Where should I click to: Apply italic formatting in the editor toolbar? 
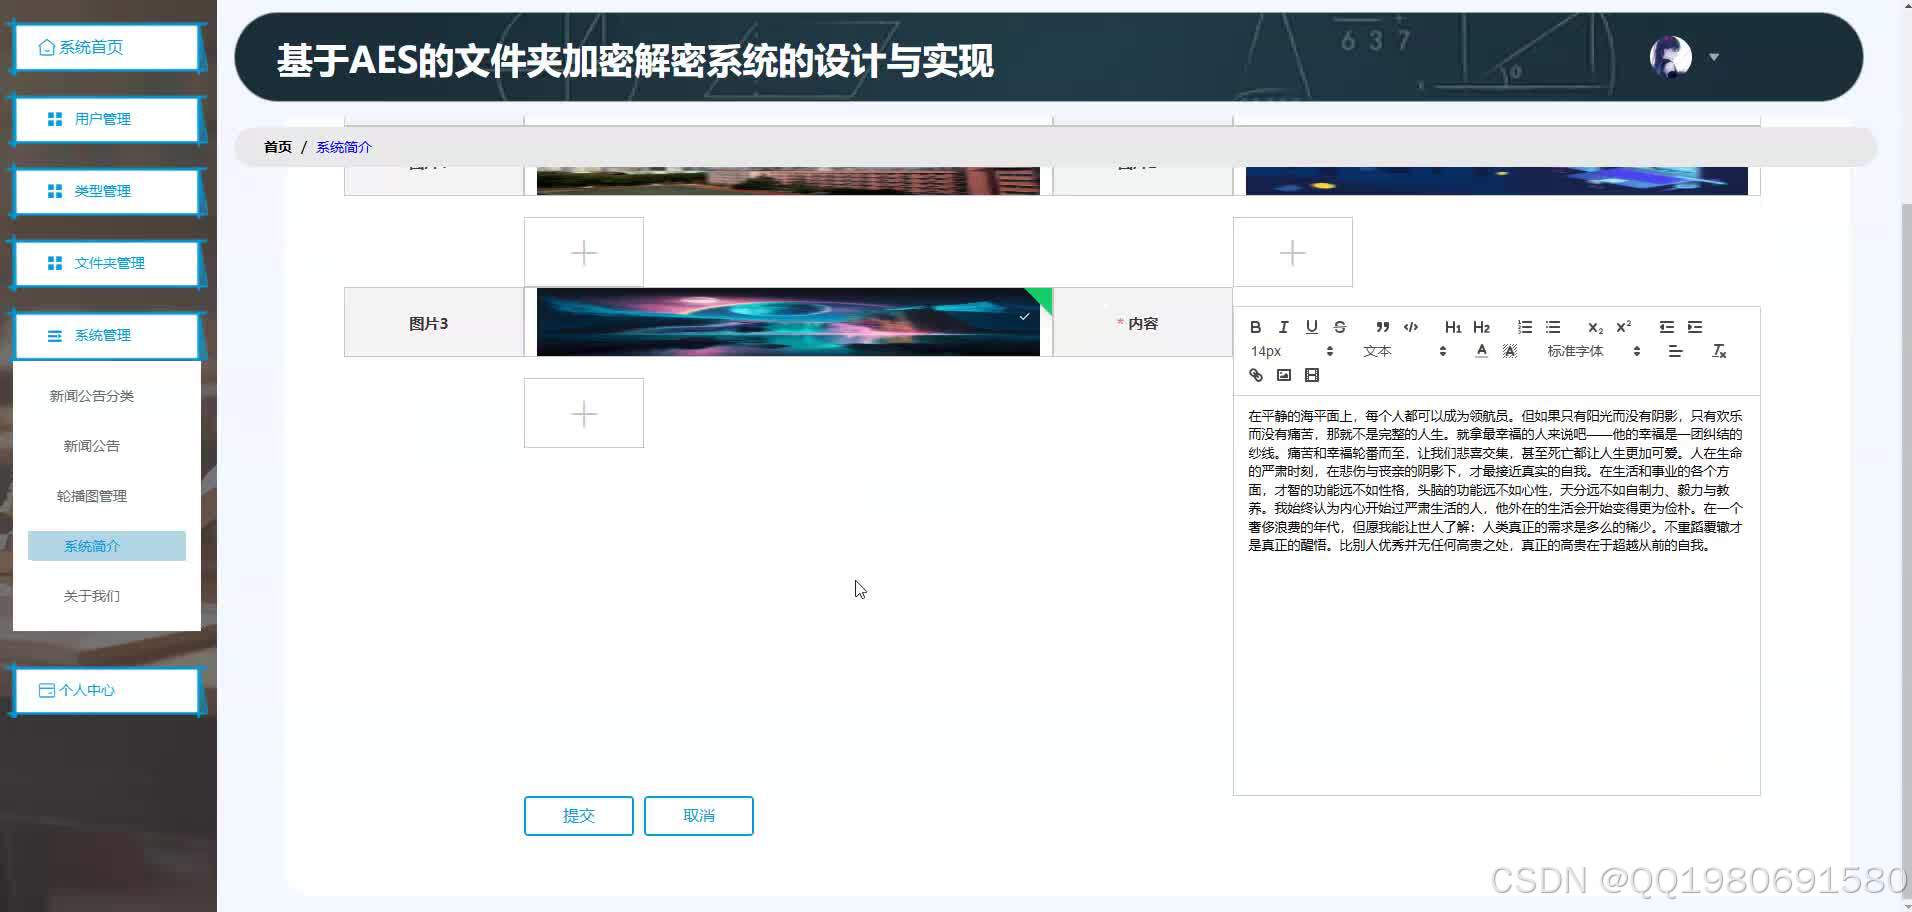(x=1283, y=327)
